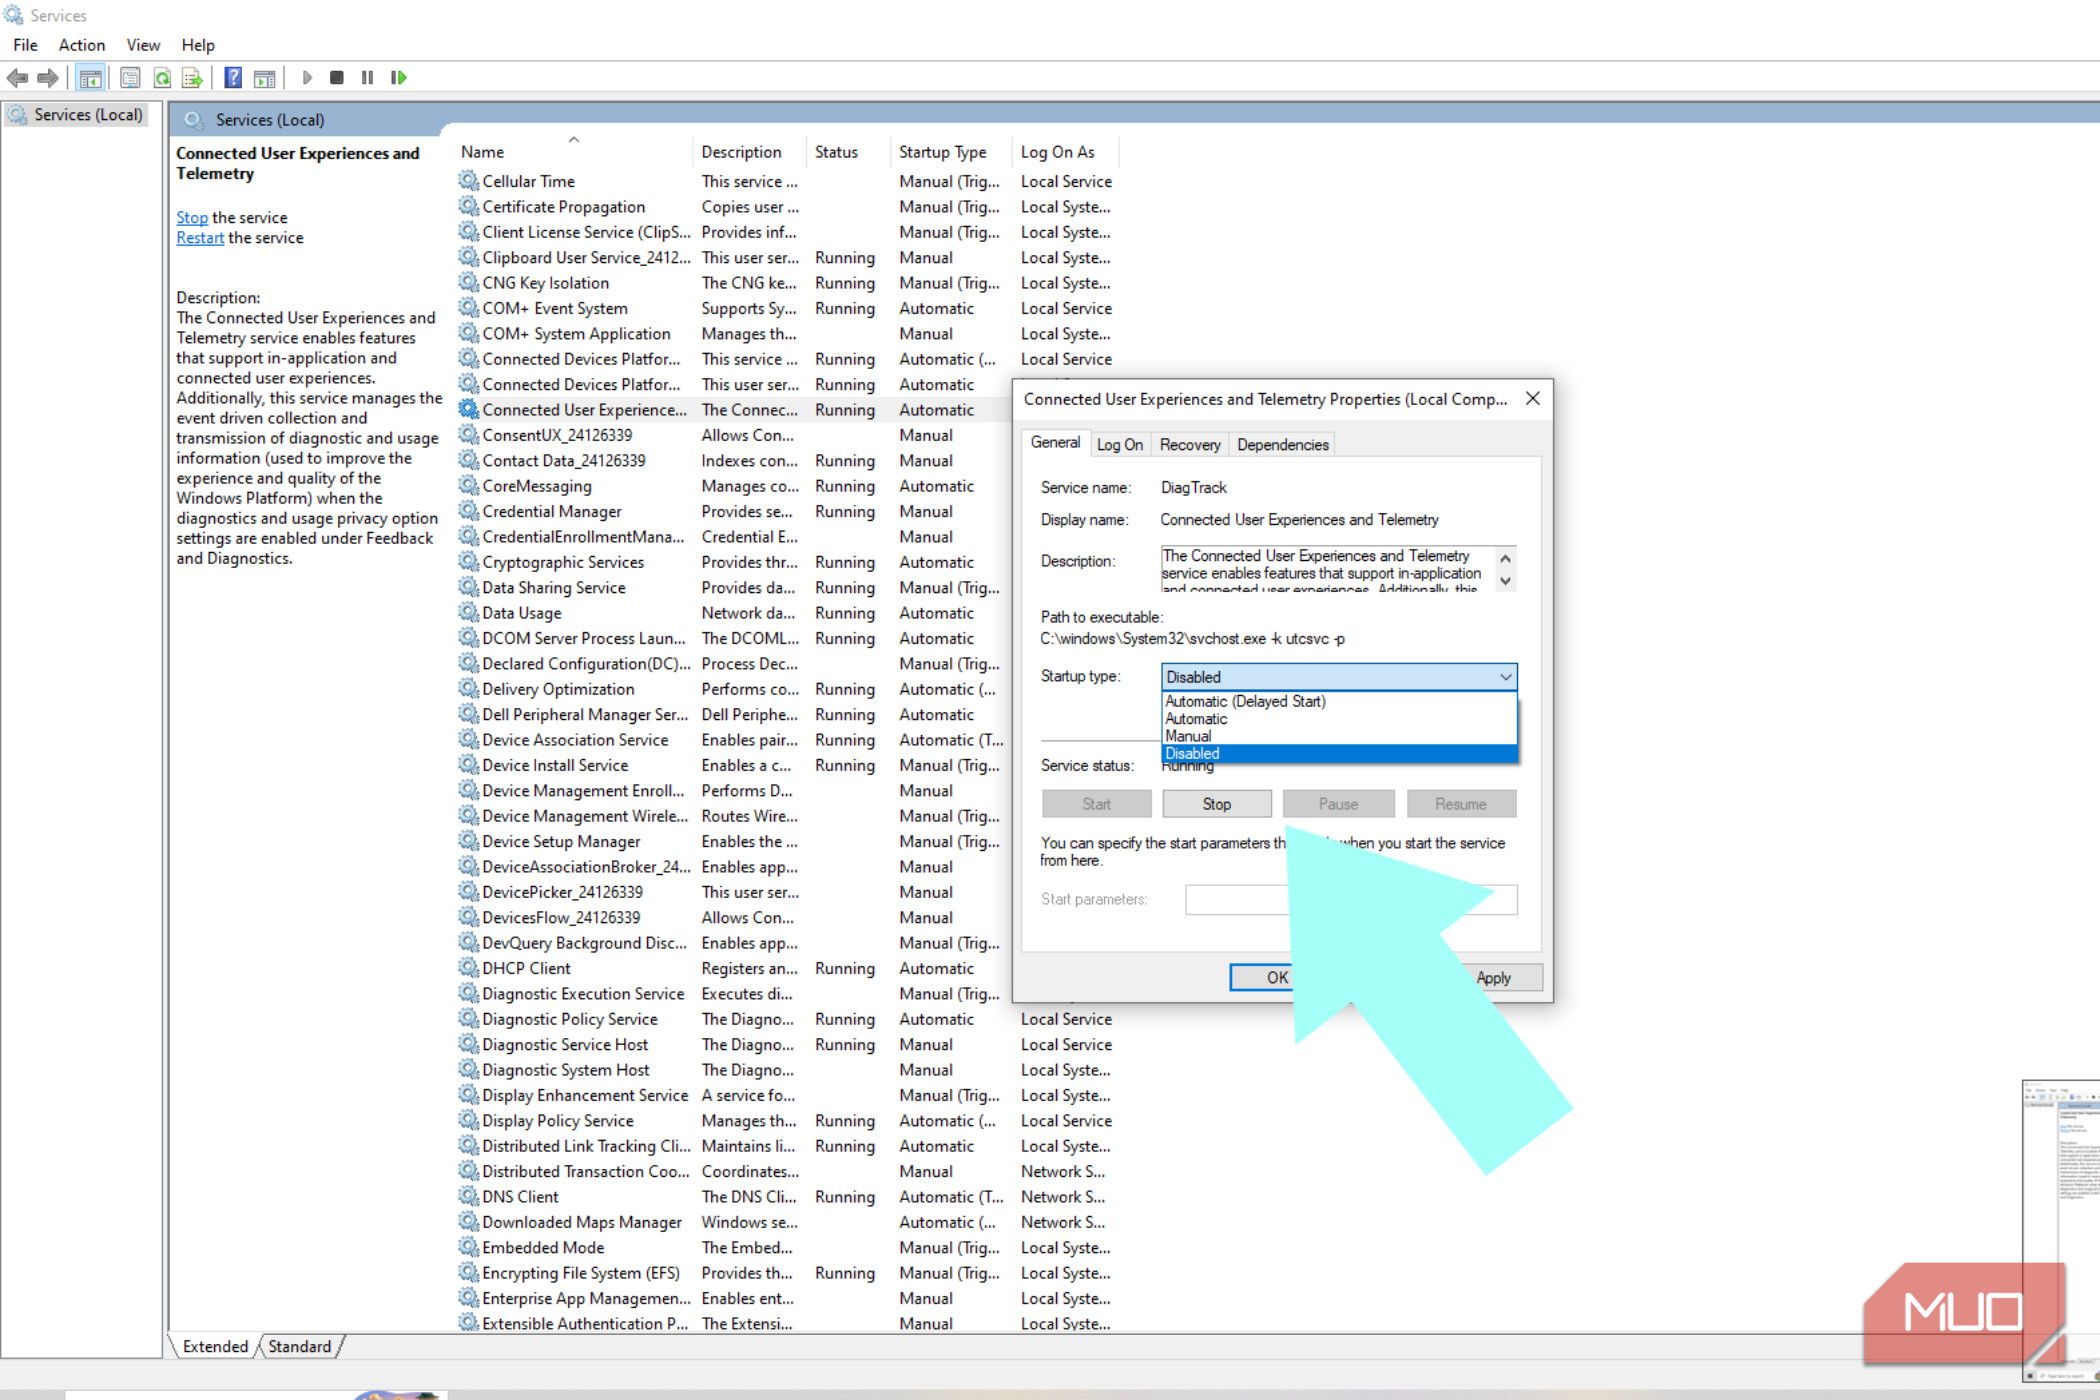Close the Telemetry Properties dialog
This screenshot has height=1400, width=2100.
pos(1532,399)
